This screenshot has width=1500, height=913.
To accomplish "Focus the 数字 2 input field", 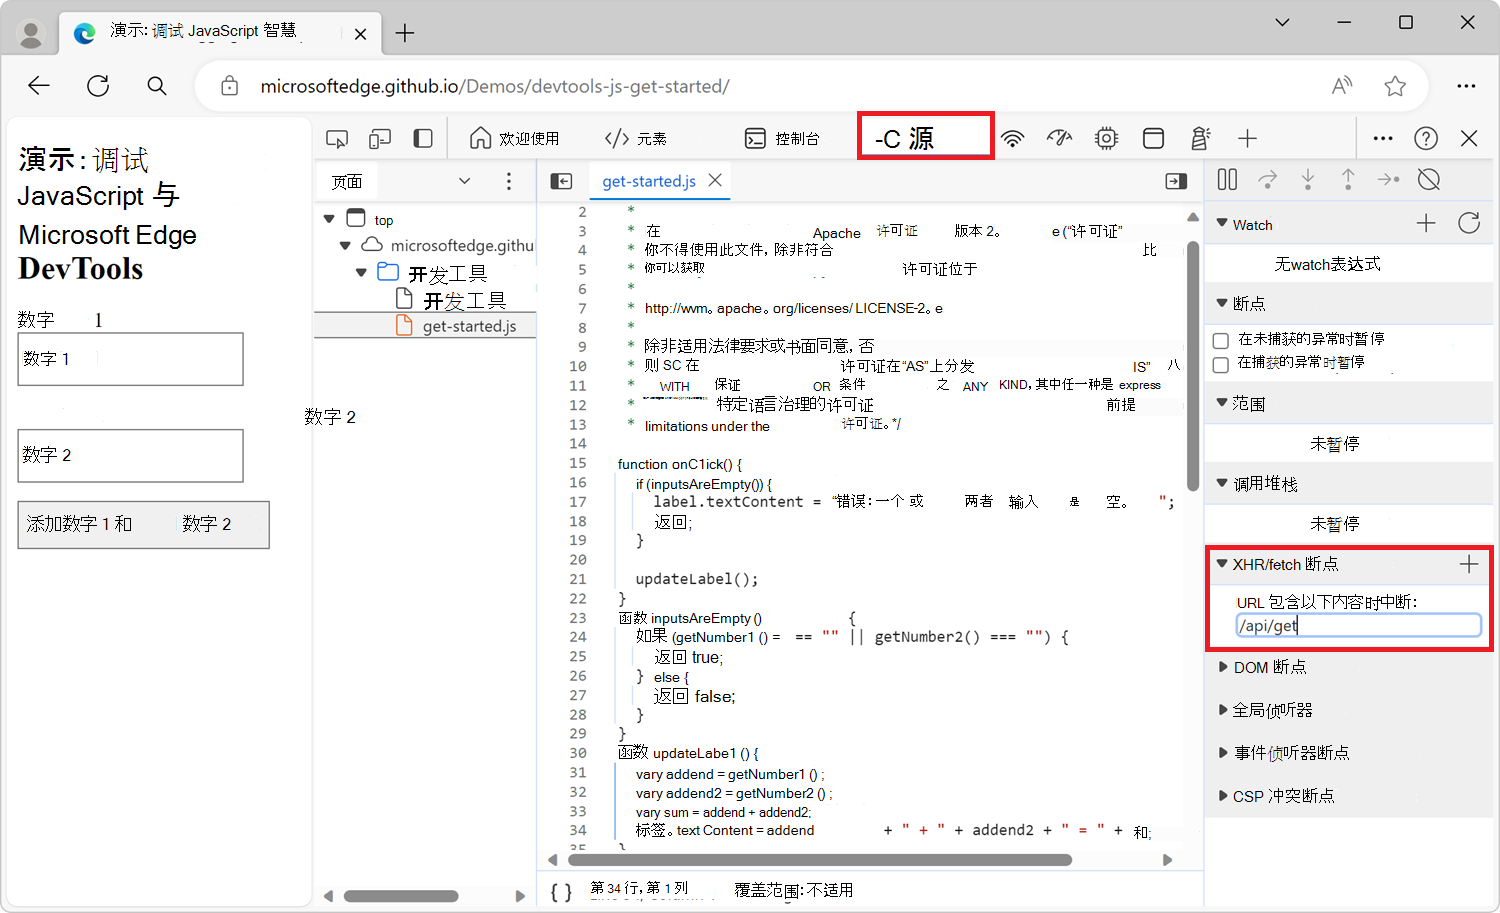I will point(130,456).
